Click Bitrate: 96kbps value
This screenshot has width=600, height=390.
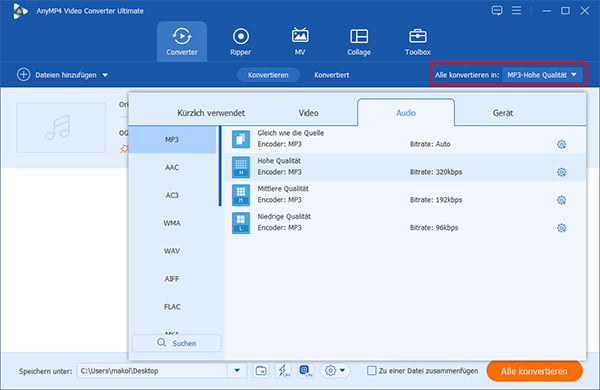click(434, 228)
